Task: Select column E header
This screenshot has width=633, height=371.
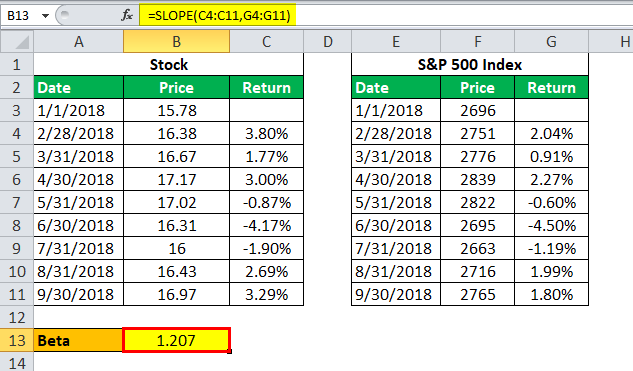Action: click(396, 42)
